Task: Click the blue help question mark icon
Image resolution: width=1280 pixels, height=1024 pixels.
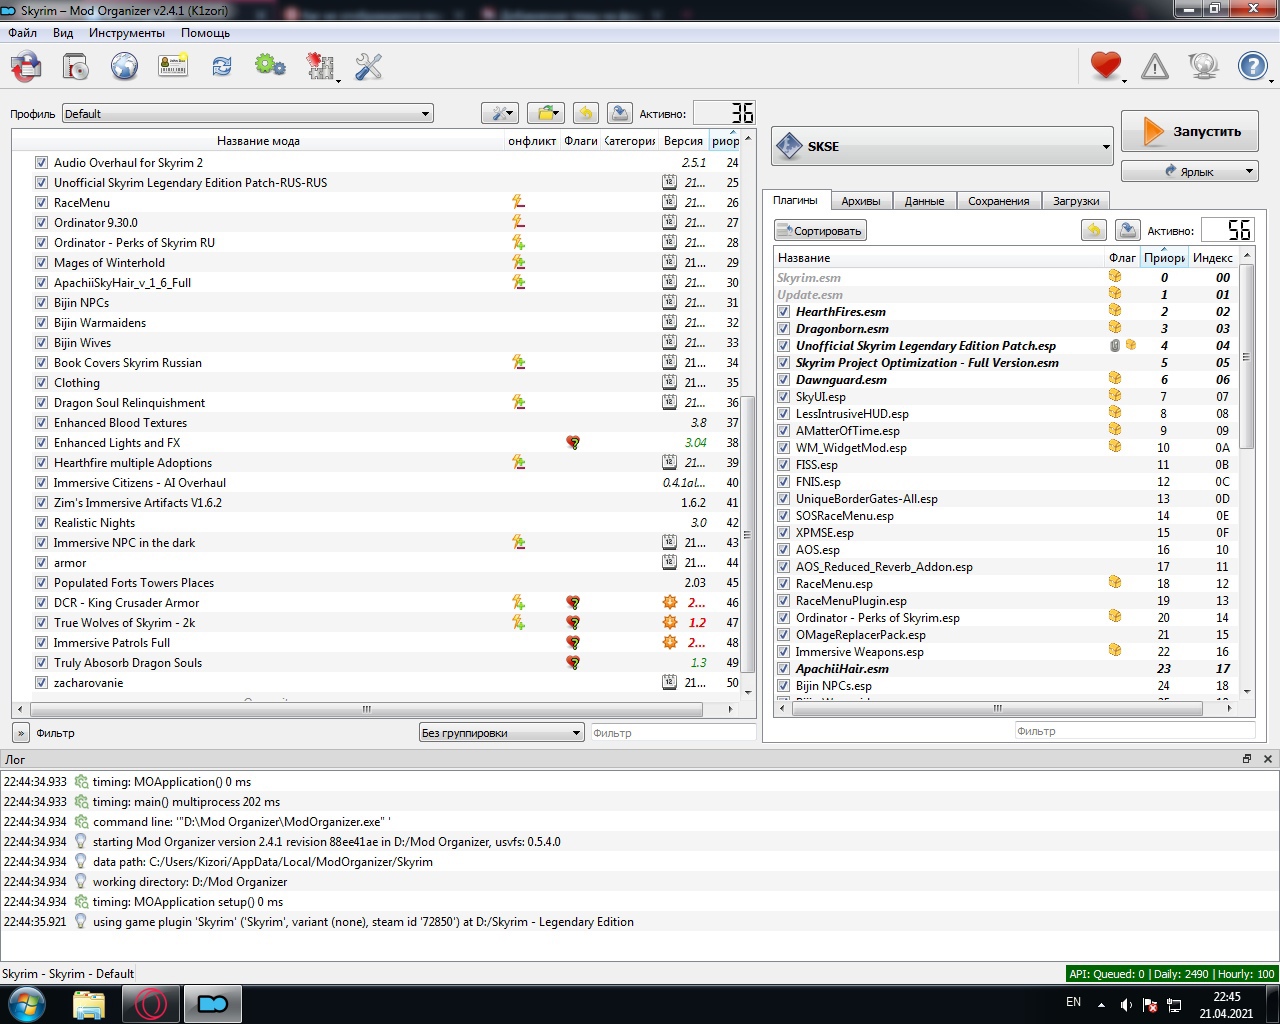Action: point(1253,67)
